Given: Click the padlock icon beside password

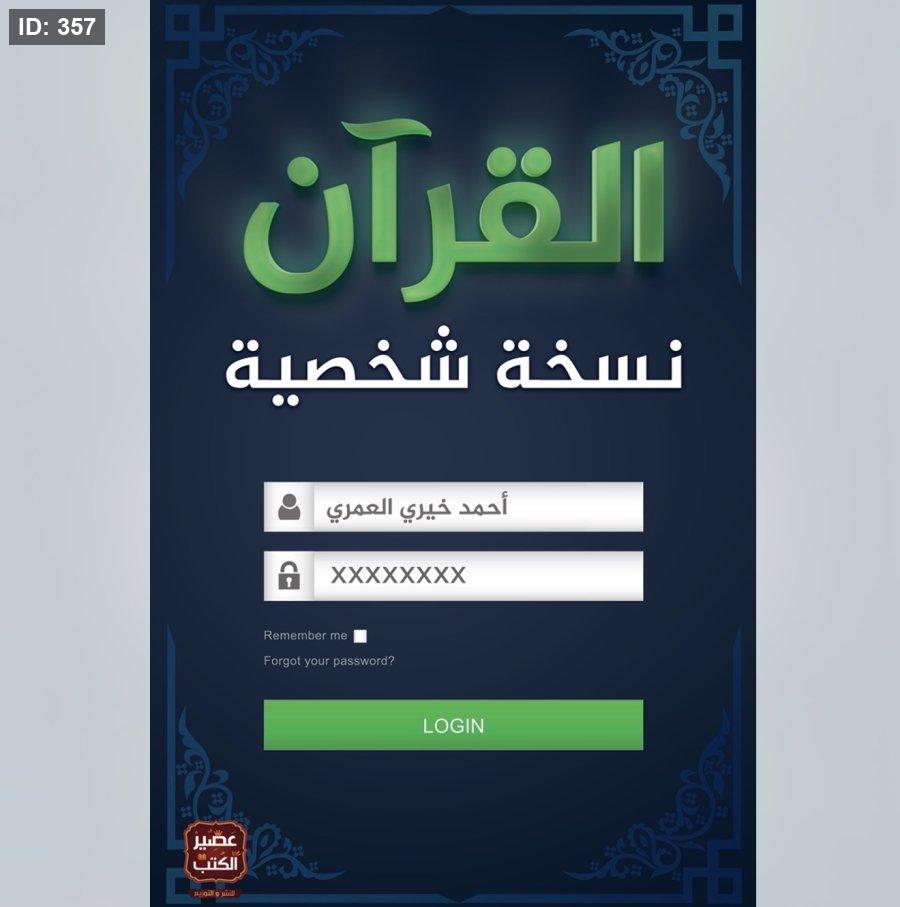Looking at the screenshot, I should pos(289,576).
